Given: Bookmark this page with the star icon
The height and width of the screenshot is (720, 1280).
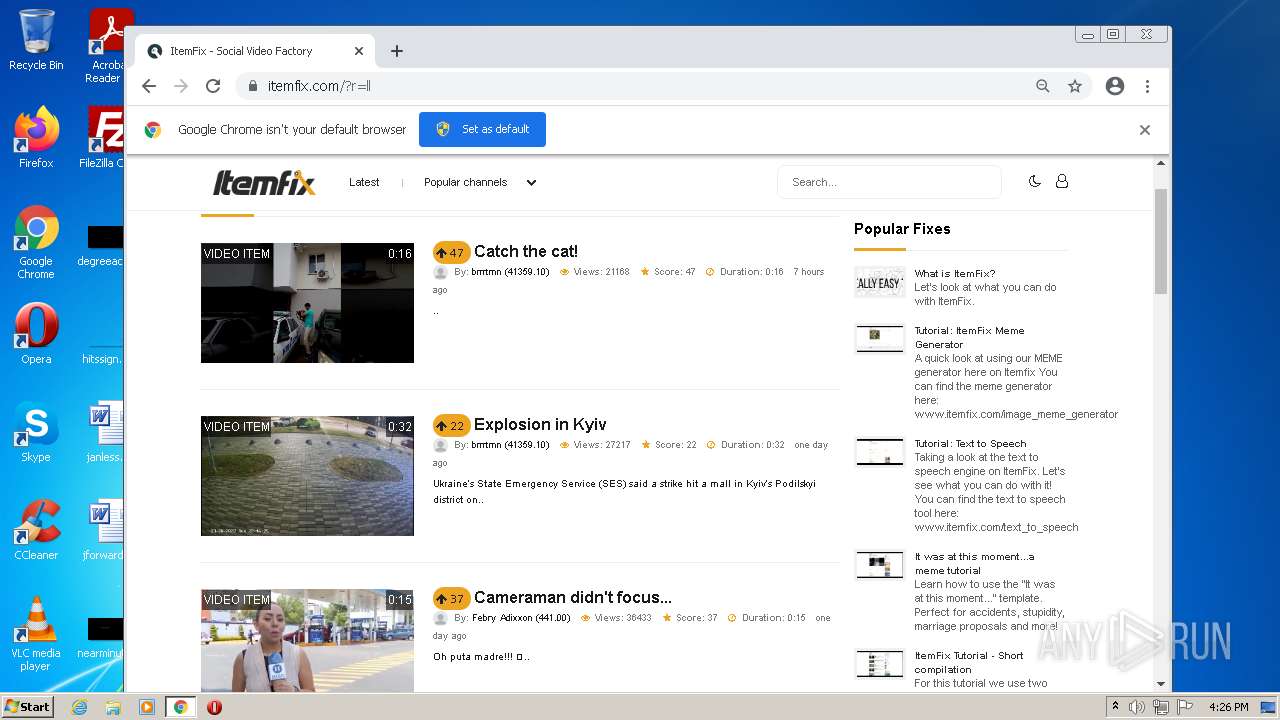Looking at the screenshot, I should [x=1075, y=86].
